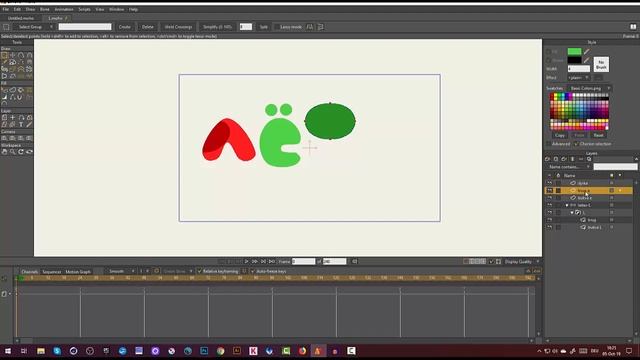The height and width of the screenshot is (360, 640).
Task: Open the Effect dropdown in Style panel
Action: [579, 78]
